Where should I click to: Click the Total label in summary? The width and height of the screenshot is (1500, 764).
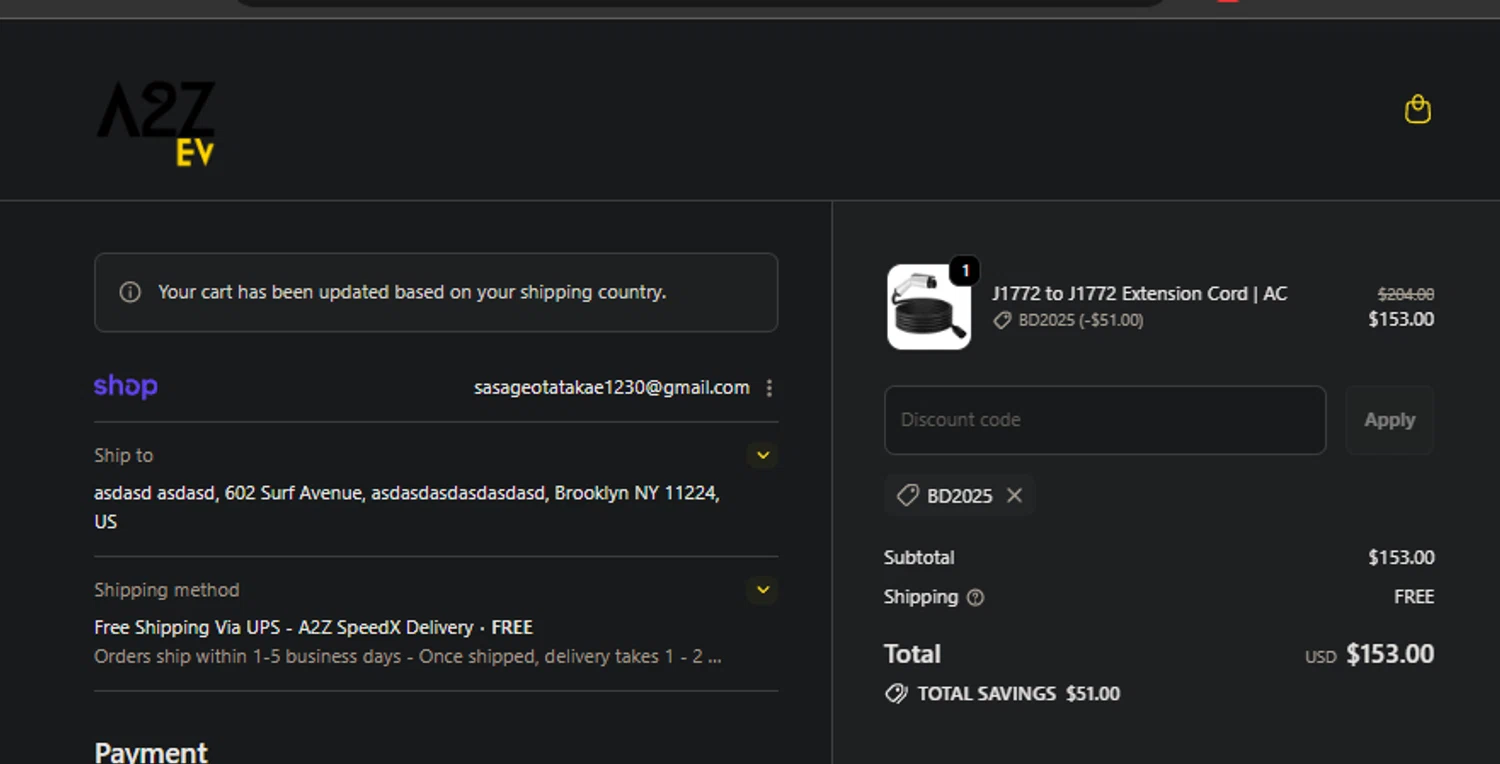(x=912, y=654)
